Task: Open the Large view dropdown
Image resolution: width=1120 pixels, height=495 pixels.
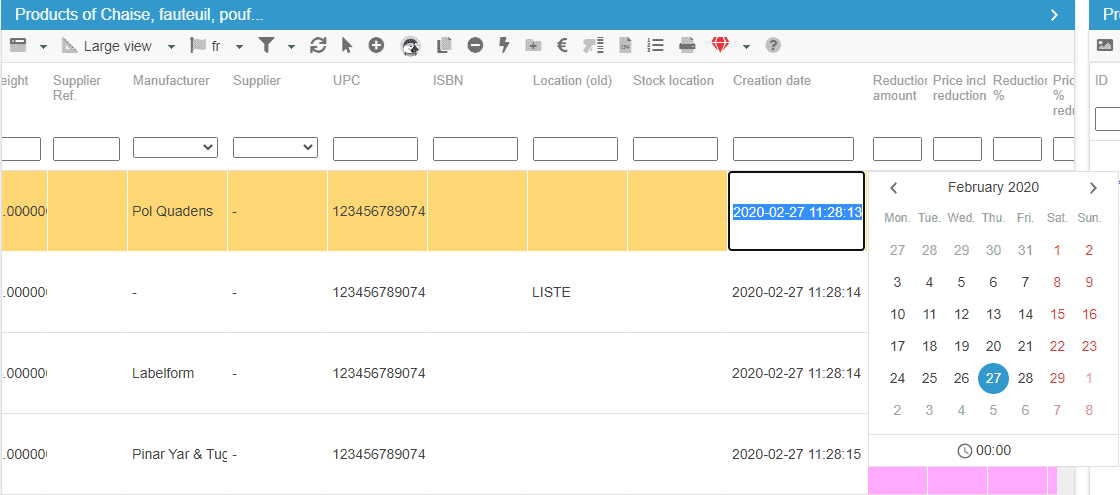Action: click(118, 46)
